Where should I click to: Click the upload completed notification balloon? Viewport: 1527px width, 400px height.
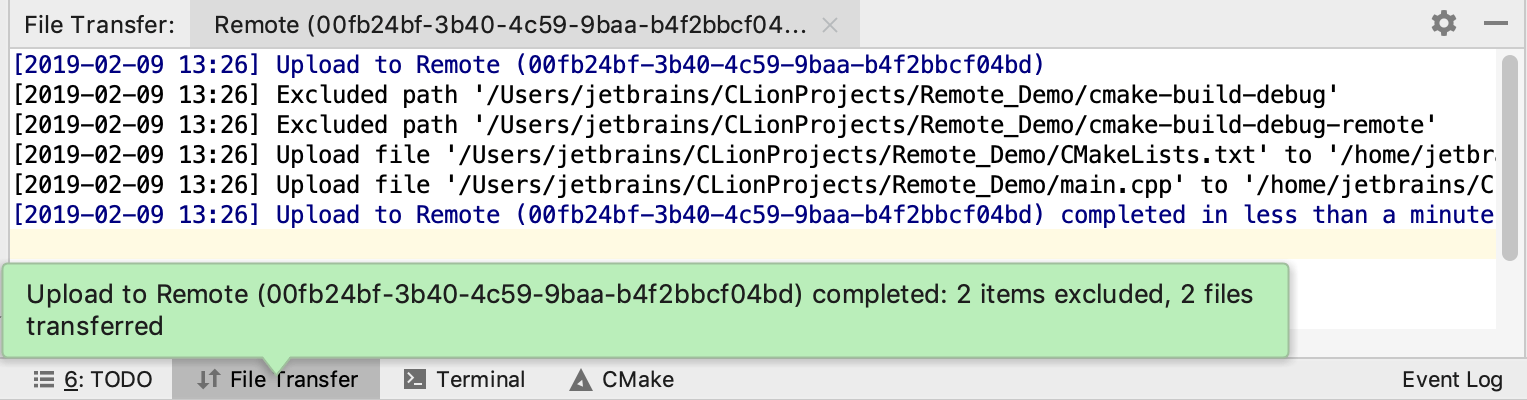(640, 310)
